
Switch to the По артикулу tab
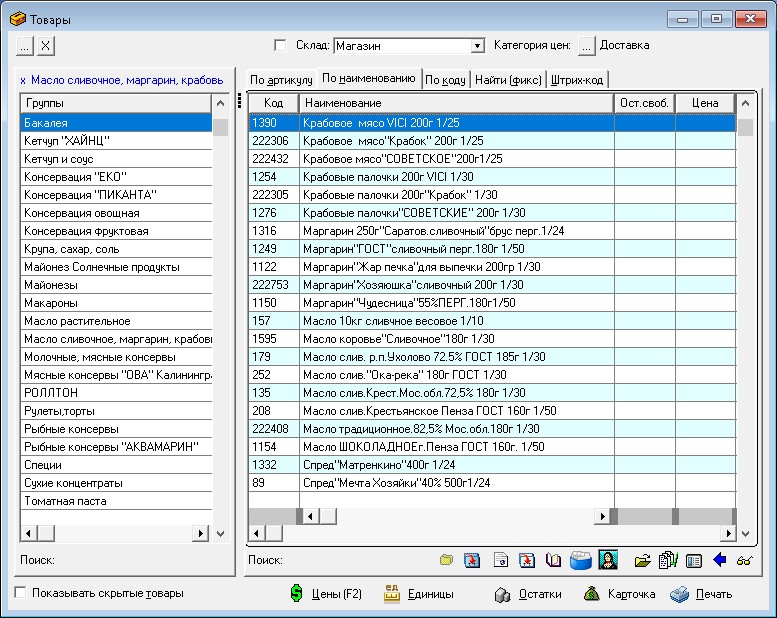[x=281, y=80]
